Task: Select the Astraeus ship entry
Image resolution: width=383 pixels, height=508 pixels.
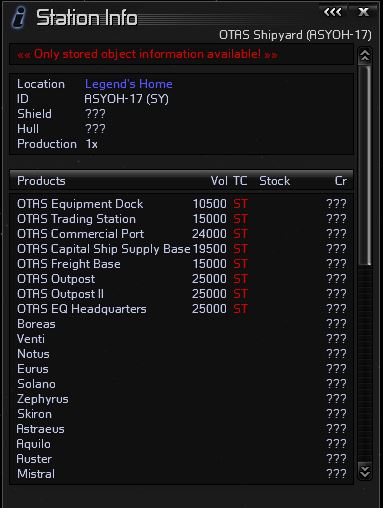Action: pos(181,429)
